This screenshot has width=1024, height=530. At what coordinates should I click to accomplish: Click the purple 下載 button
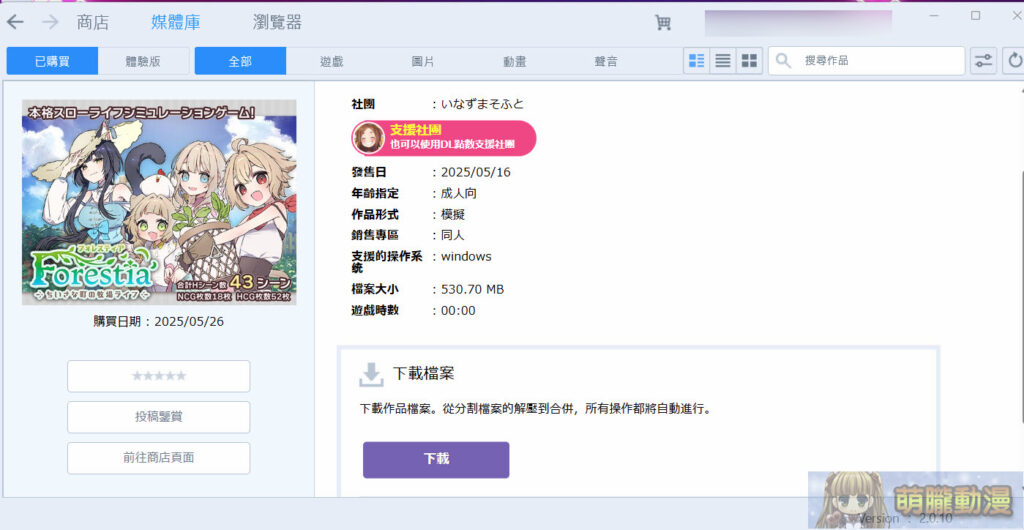(x=436, y=460)
